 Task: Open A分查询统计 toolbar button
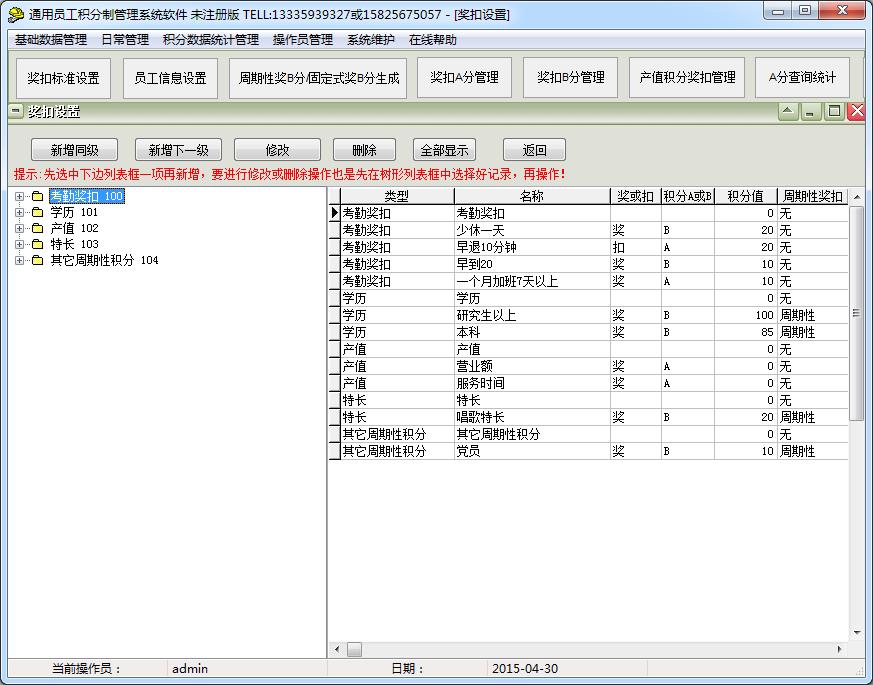click(802, 77)
